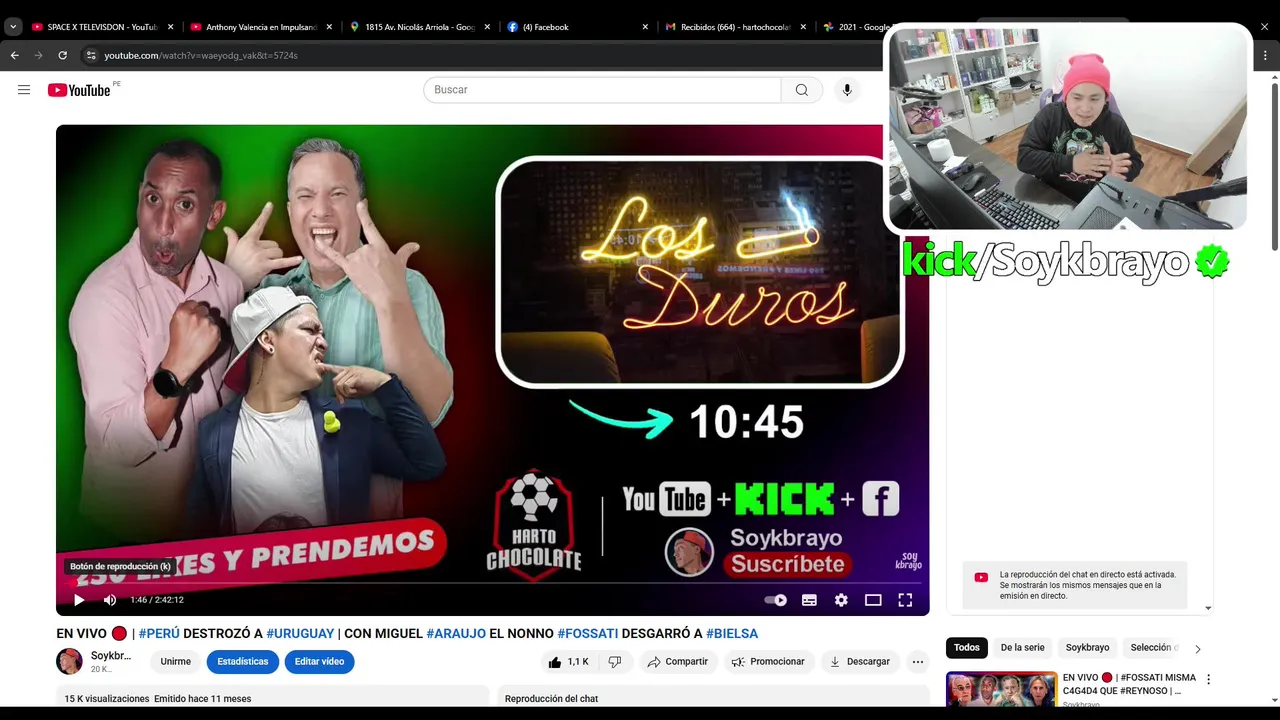Go back in browser

(14, 56)
